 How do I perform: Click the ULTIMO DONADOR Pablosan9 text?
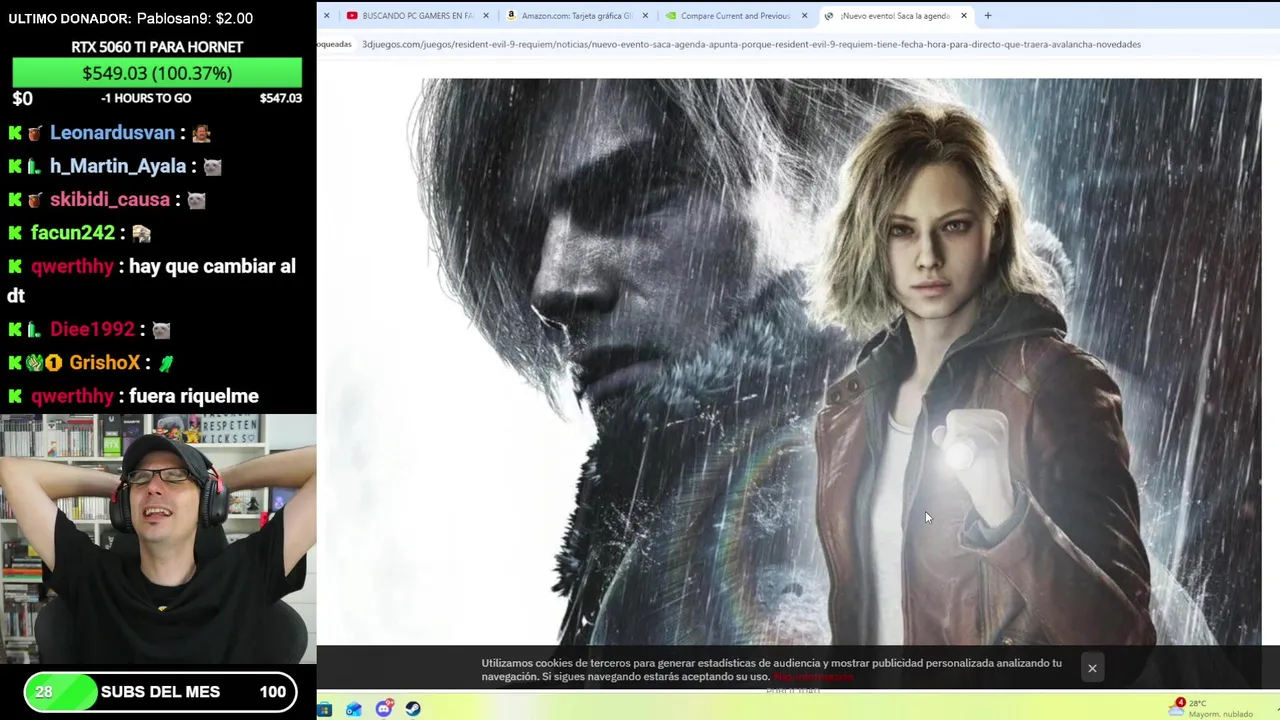pyautogui.click(x=131, y=18)
